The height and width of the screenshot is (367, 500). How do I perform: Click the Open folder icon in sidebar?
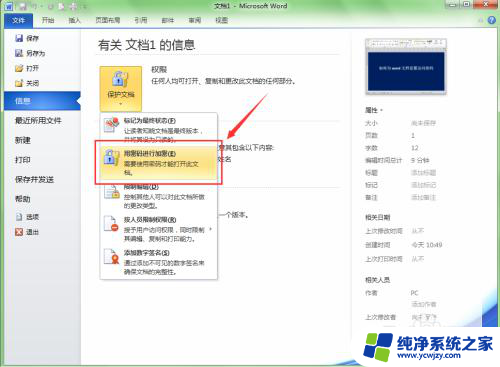19,68
